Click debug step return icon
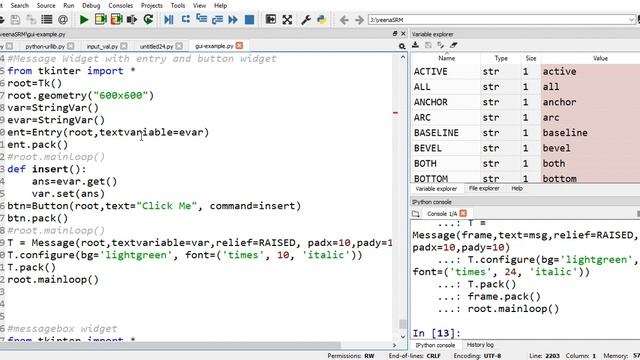 [217, 19]
